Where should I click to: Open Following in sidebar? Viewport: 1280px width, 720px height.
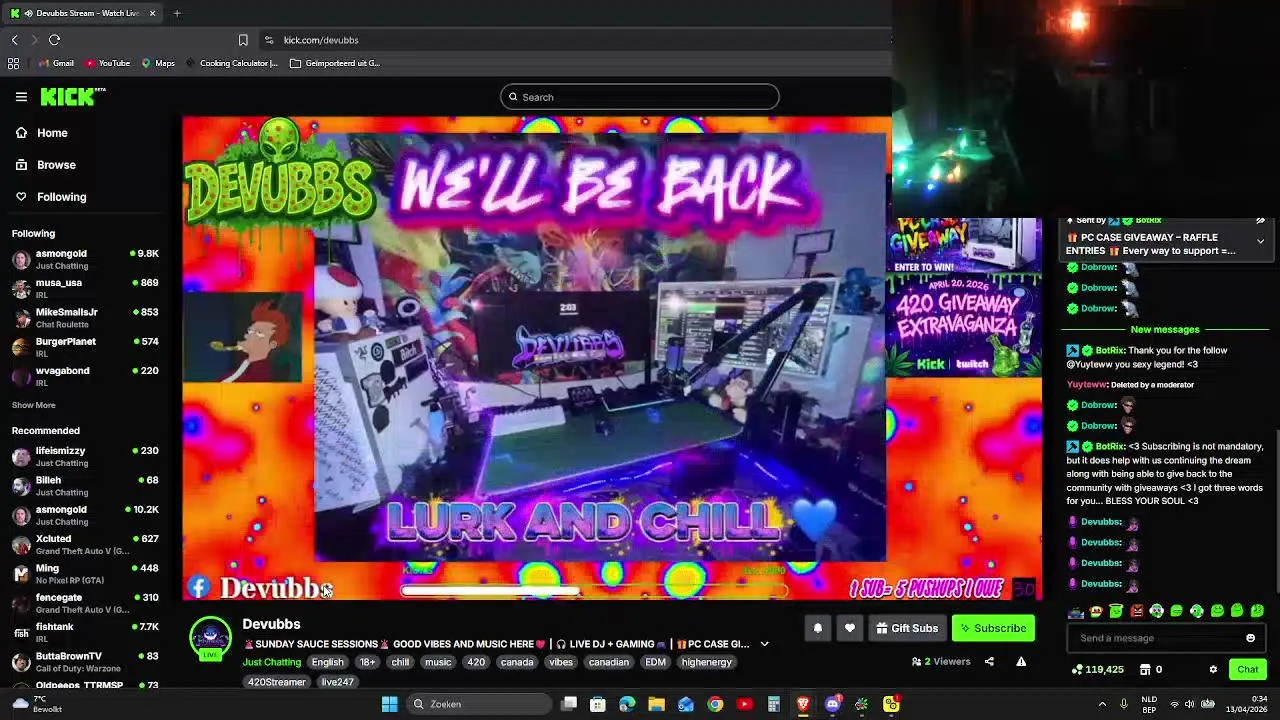coord(50,197)
